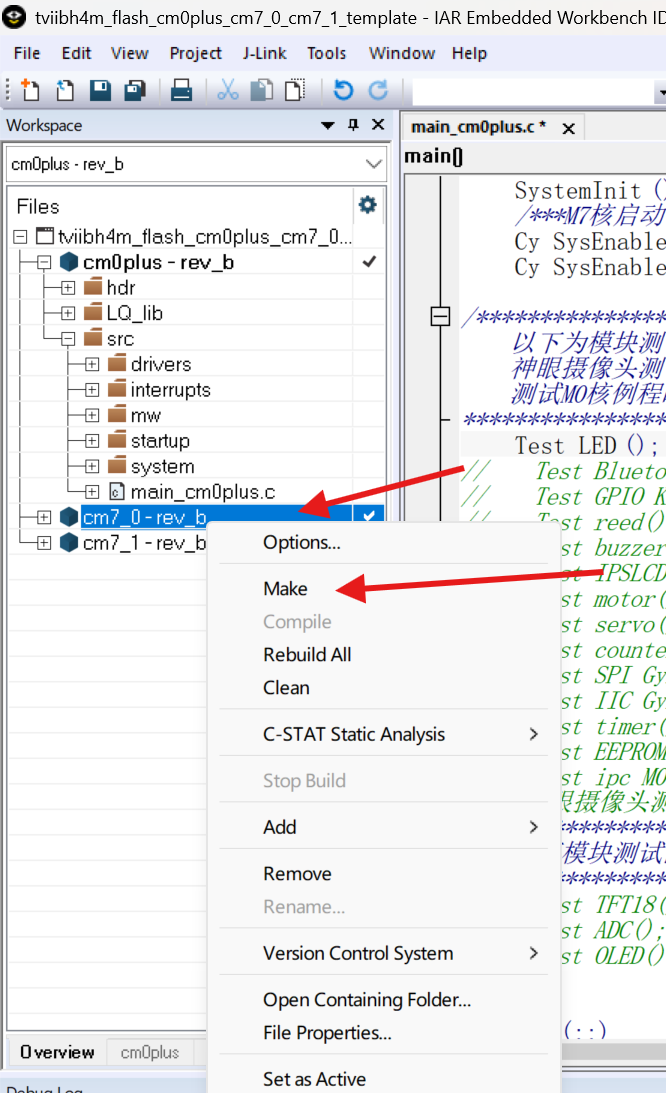Image resolution: width=666 pixels, height=1093 pixels.
Task: Collapse the workspace root tree node
Action: click(x=20, y=237)
